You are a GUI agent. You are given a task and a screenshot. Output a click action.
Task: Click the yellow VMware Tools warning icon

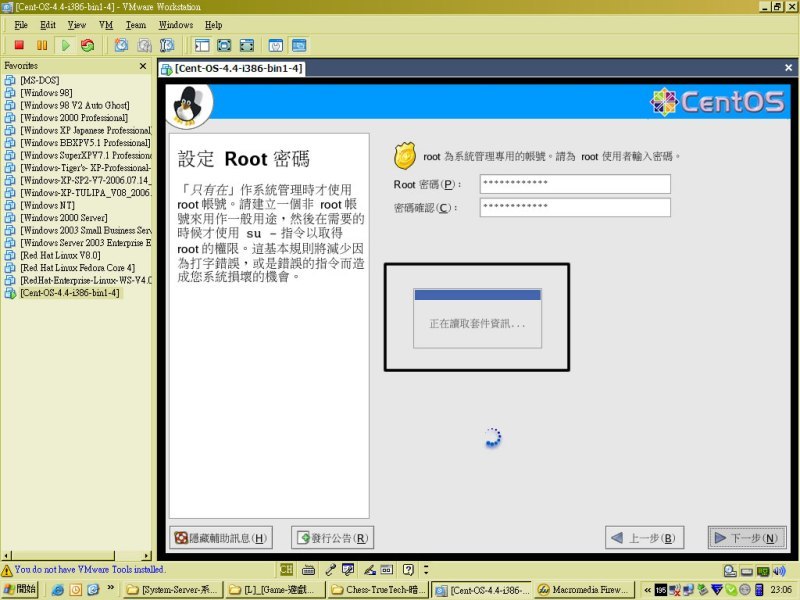tap(7, 570)
